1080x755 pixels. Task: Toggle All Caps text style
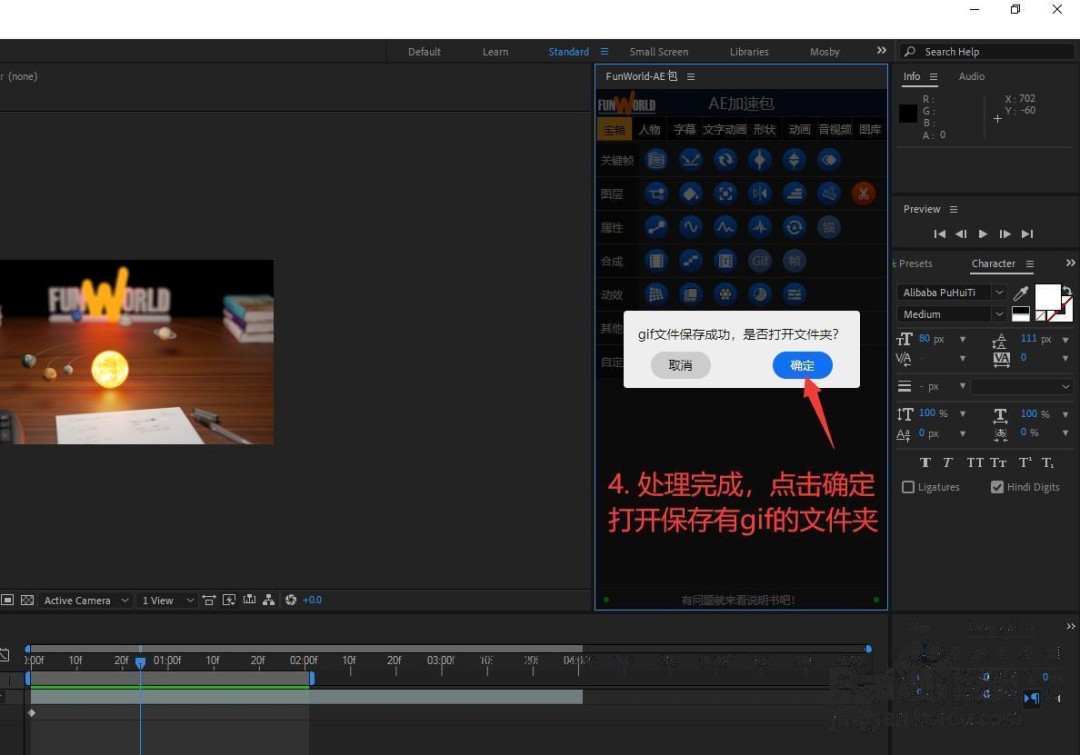(975, 462)
